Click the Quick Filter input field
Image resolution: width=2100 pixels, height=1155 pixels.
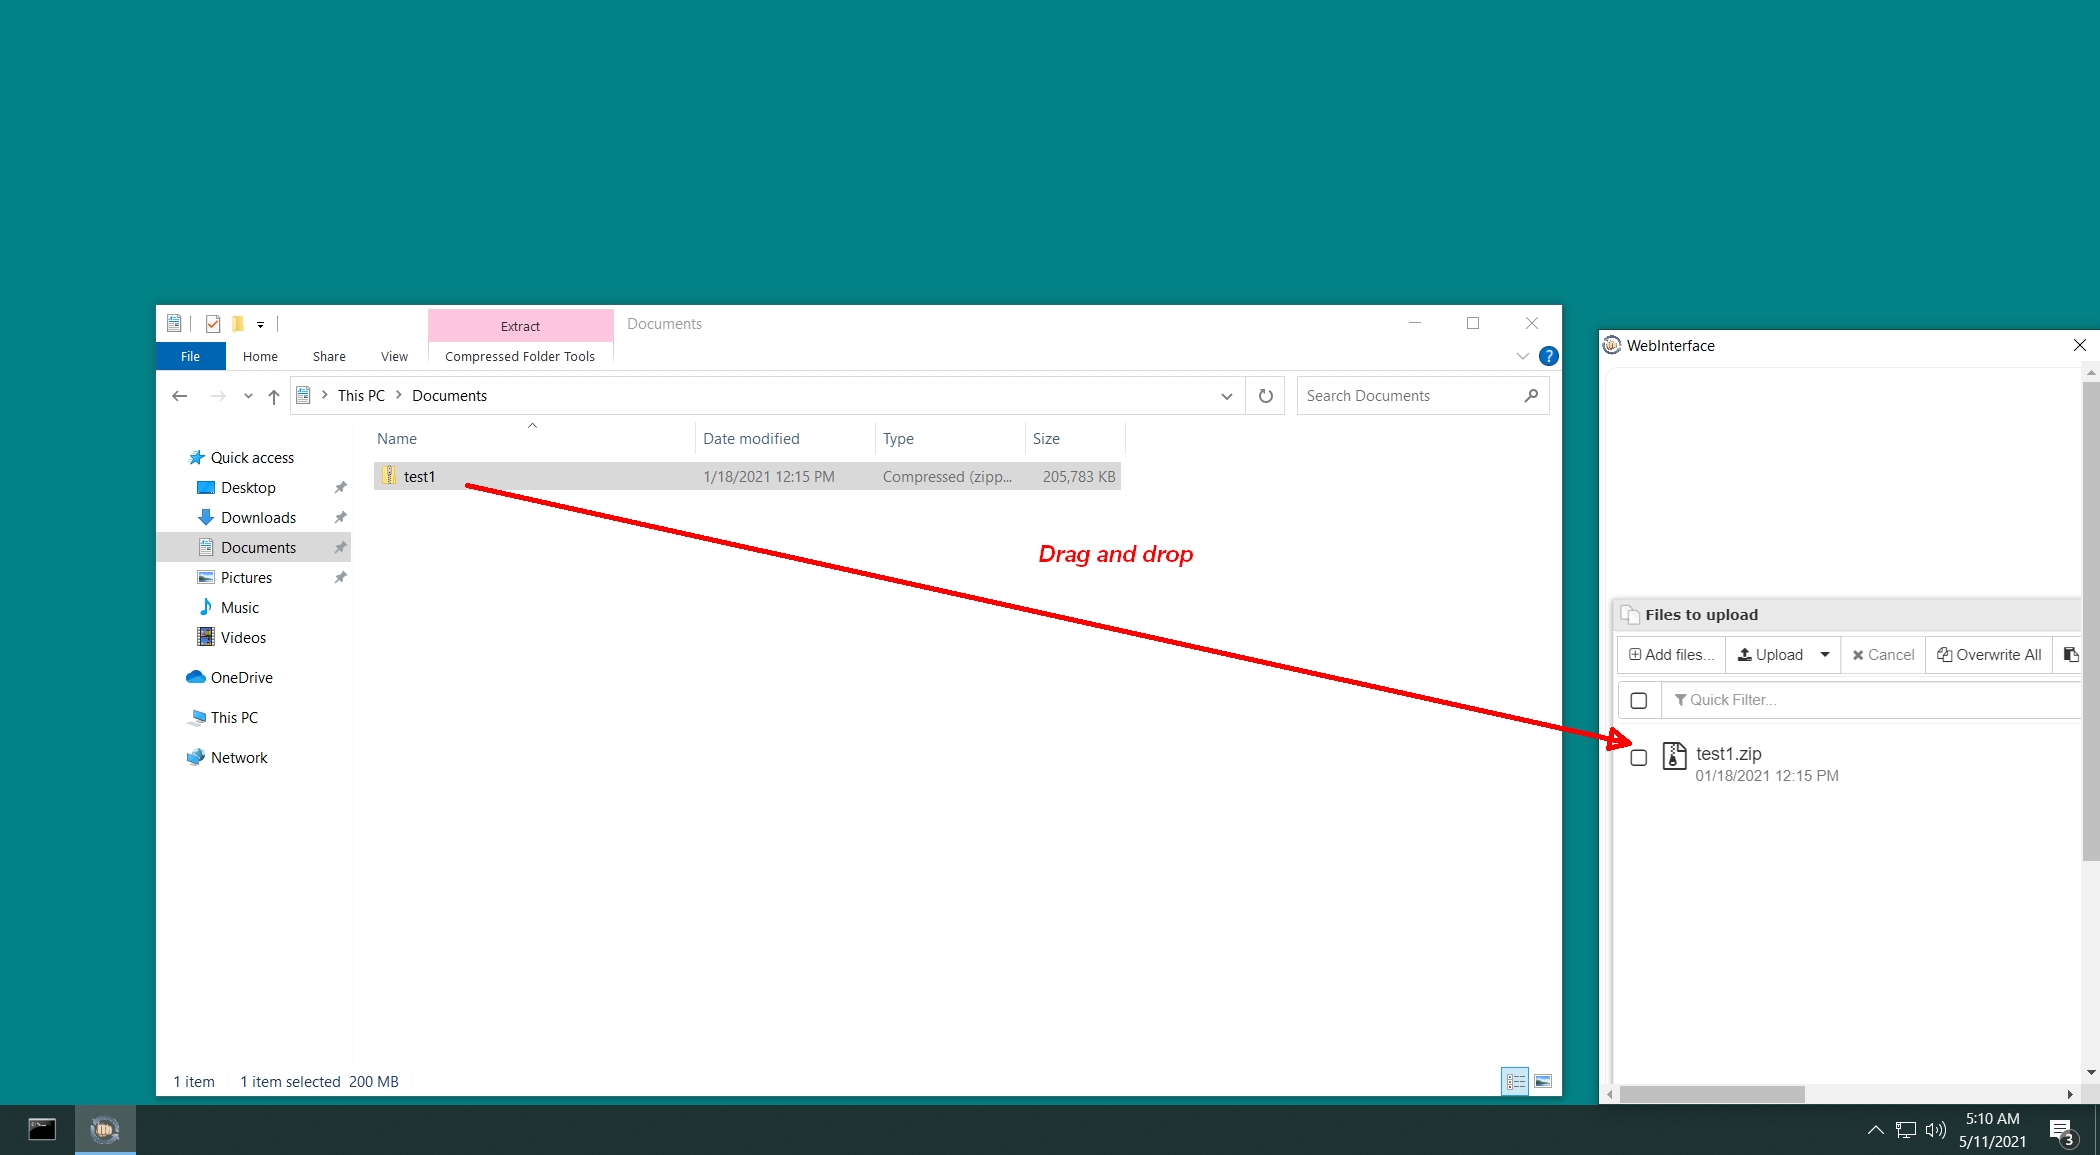click(1872, 700)
